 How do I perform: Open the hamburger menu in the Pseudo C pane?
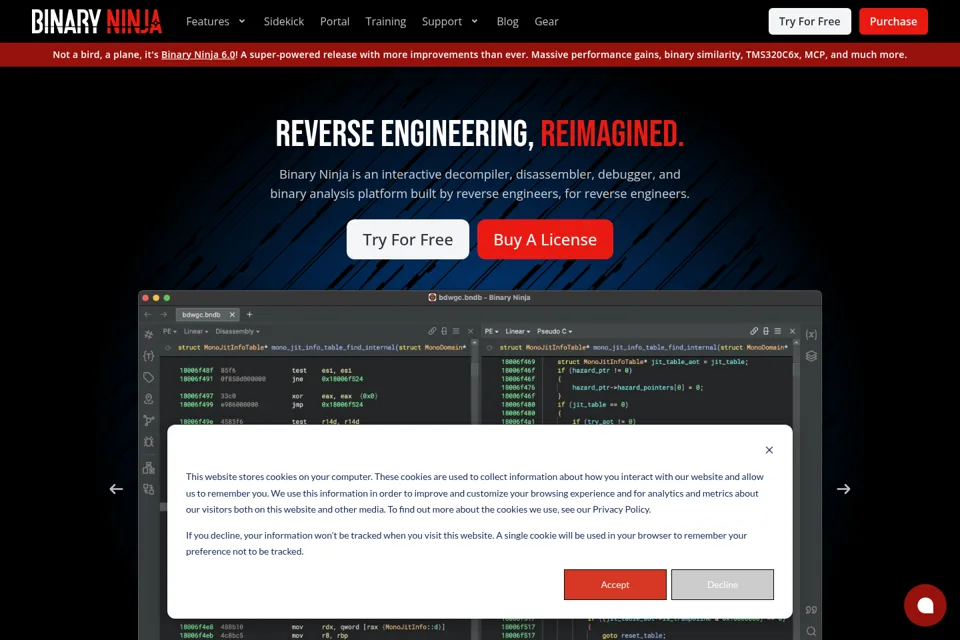[778, 331]
